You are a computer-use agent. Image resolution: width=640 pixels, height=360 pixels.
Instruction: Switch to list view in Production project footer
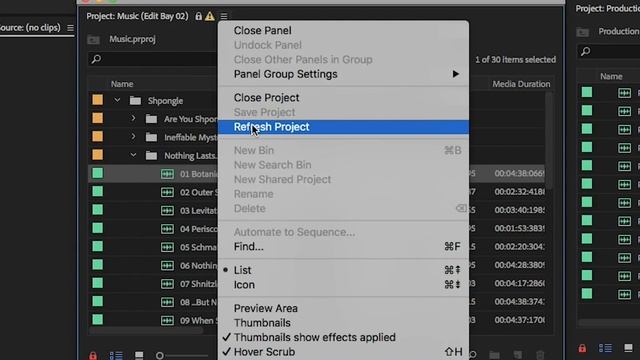(605, 348)
